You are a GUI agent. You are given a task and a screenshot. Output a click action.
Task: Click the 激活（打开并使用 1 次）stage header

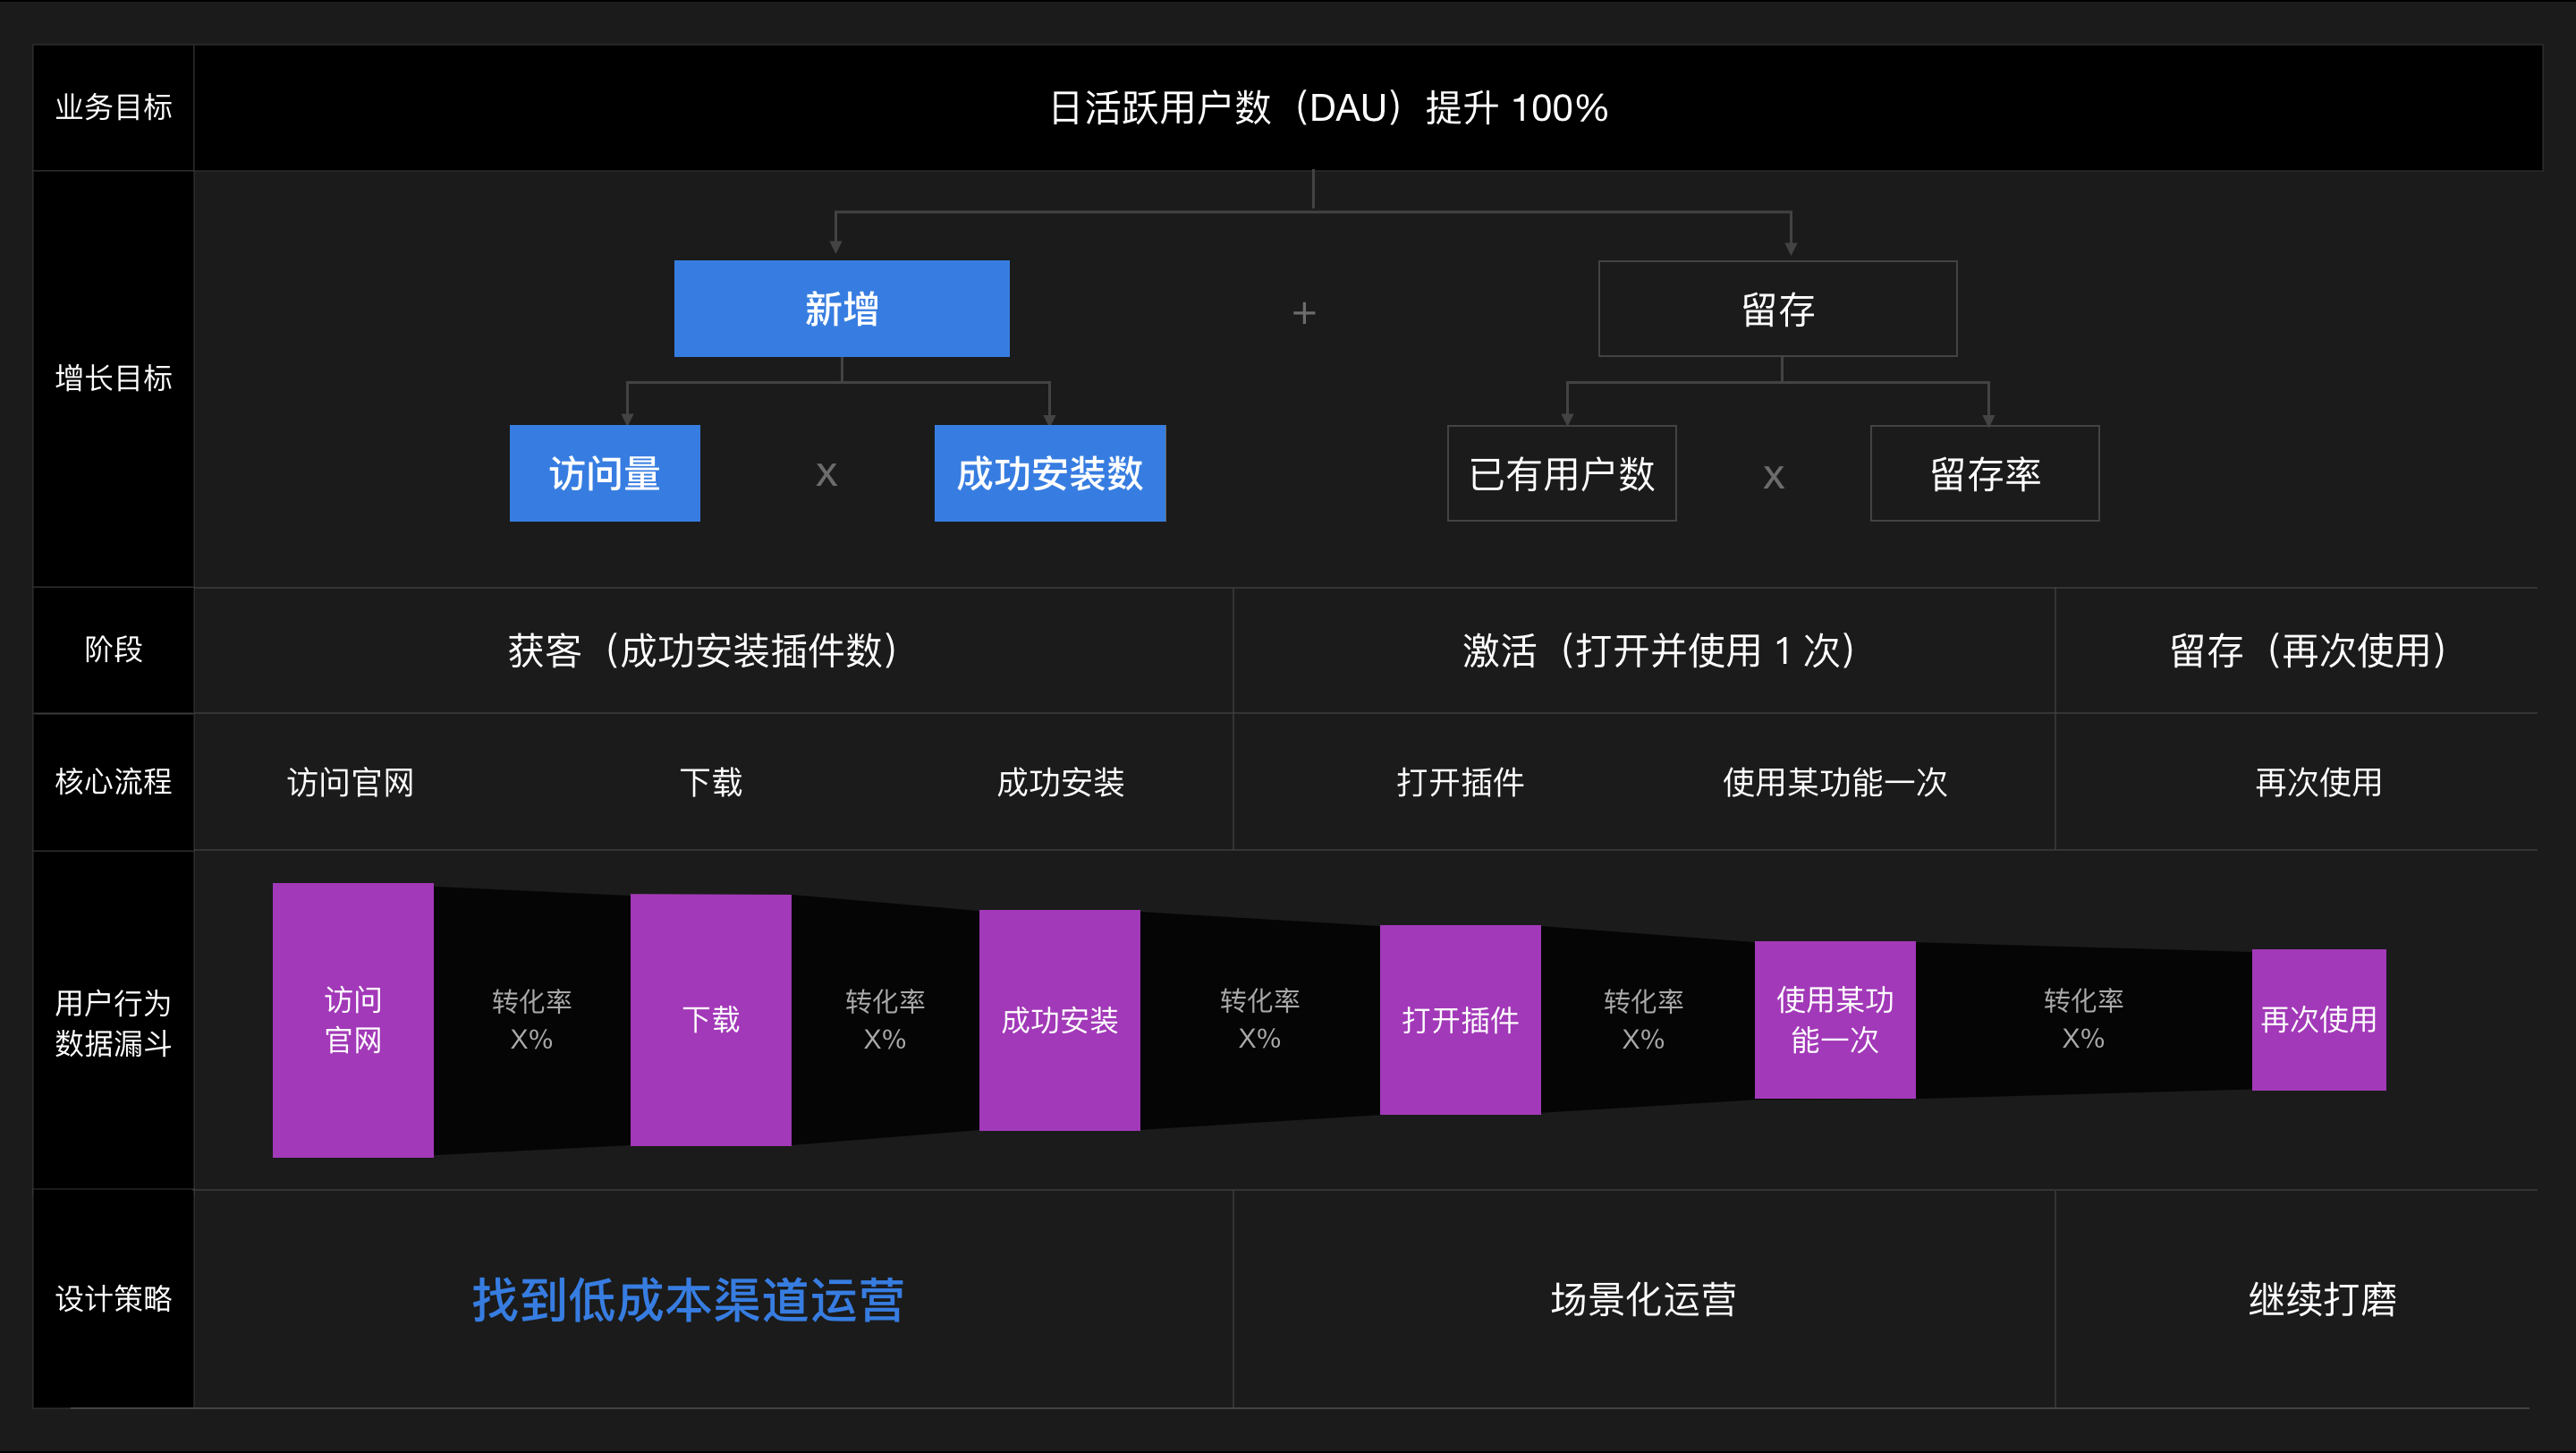coord(1643,650)
